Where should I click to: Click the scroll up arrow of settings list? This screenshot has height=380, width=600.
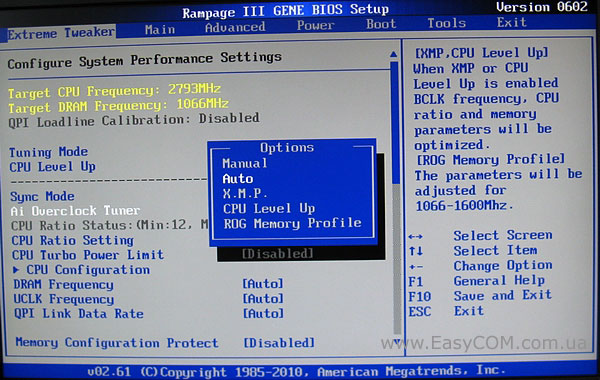pyautogui.click(x=393, y=55)
